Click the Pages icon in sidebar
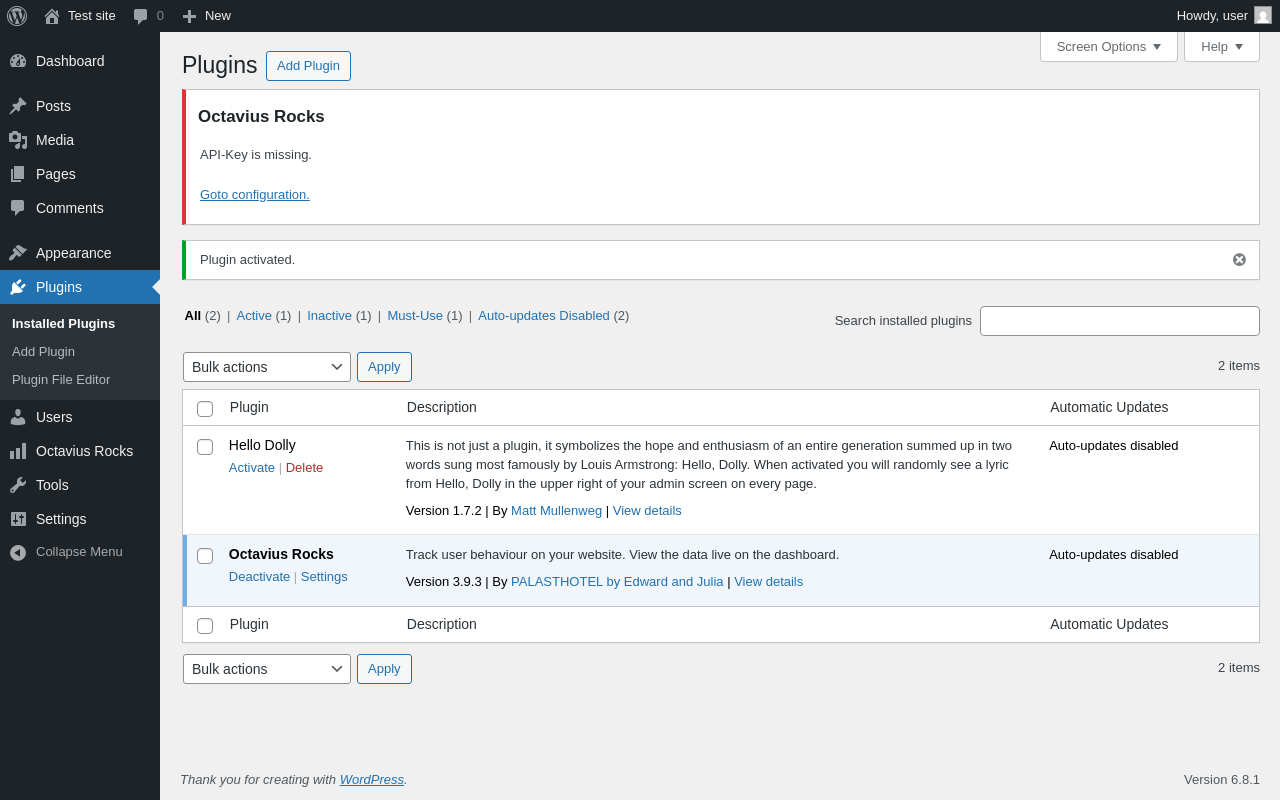This screenshot has width=1280, height=800. (18, 174)
